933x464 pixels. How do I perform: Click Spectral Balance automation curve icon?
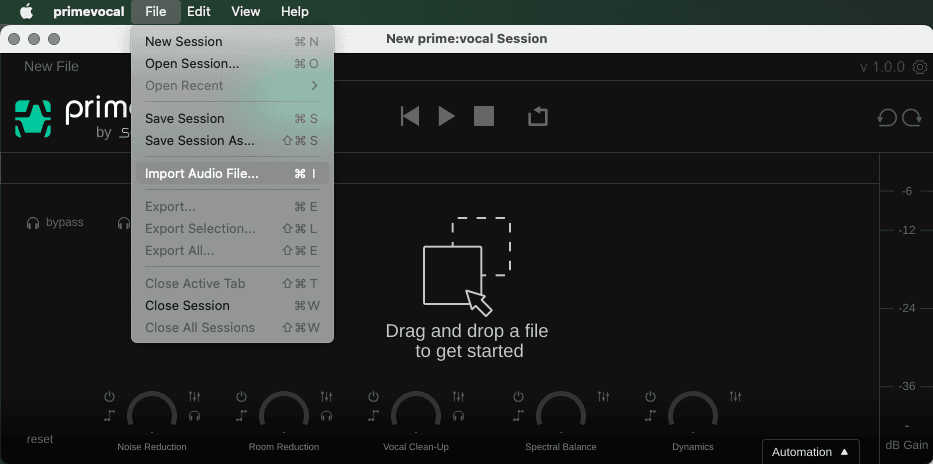(x=519, y=415)
